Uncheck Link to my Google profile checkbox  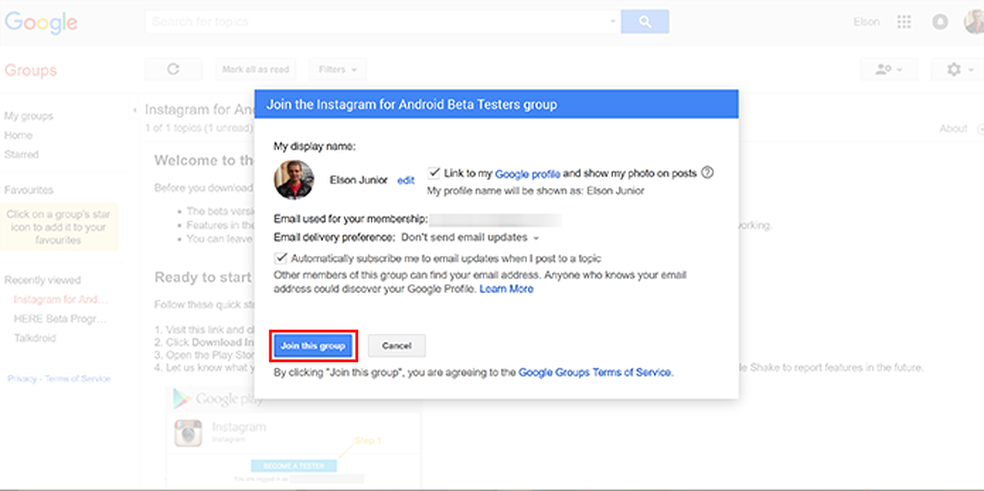coord(433,173)
